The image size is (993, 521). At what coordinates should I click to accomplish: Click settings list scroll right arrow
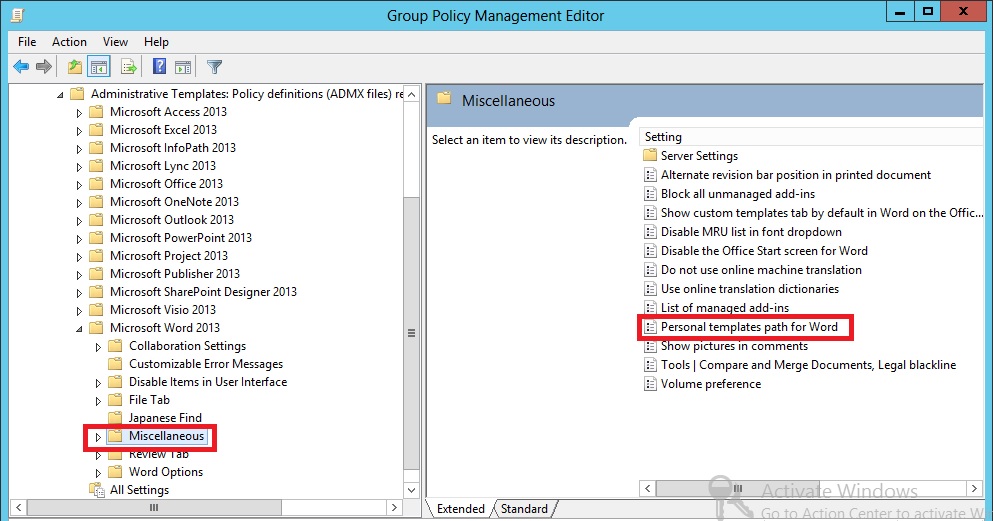point(975,488)
